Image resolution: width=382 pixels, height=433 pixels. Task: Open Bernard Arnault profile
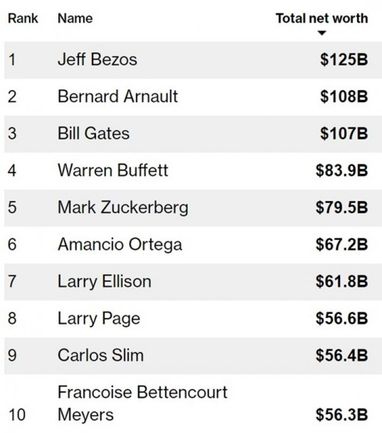tap(118, 97)
